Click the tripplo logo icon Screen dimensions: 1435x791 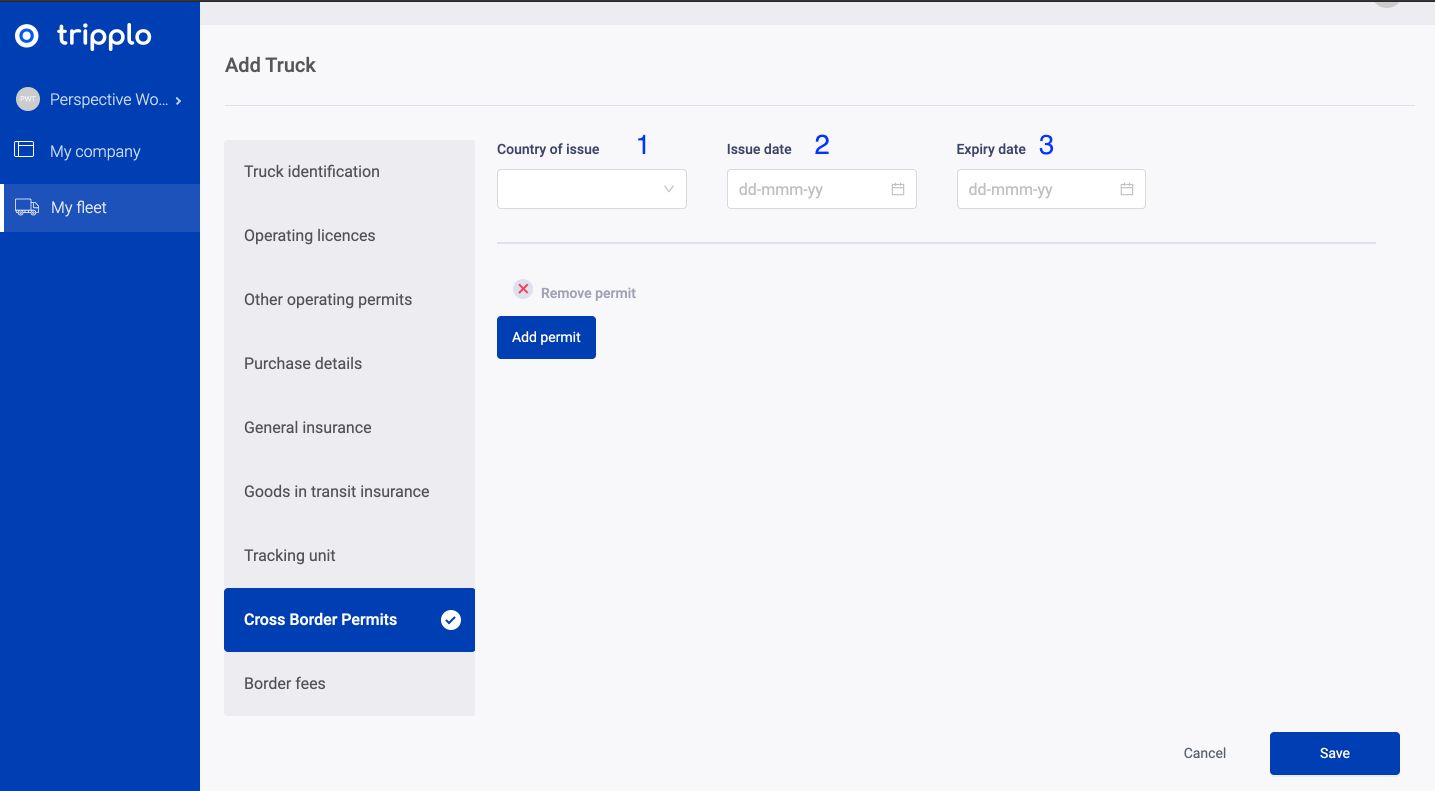pos(27,37)
